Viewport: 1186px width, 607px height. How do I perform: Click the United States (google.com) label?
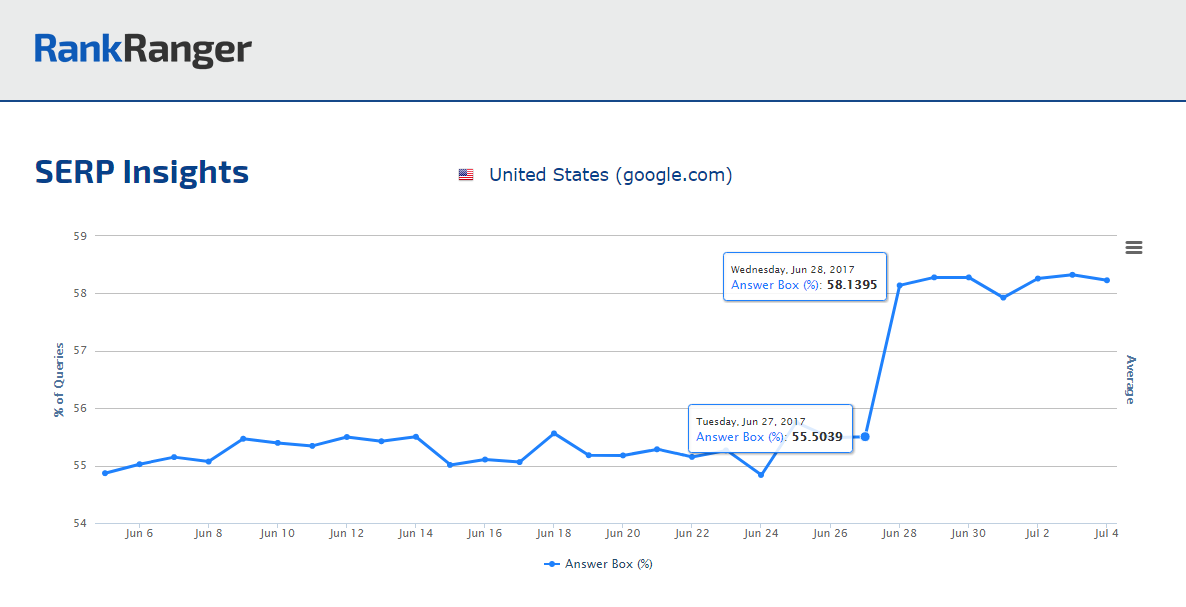click(610, 175)
